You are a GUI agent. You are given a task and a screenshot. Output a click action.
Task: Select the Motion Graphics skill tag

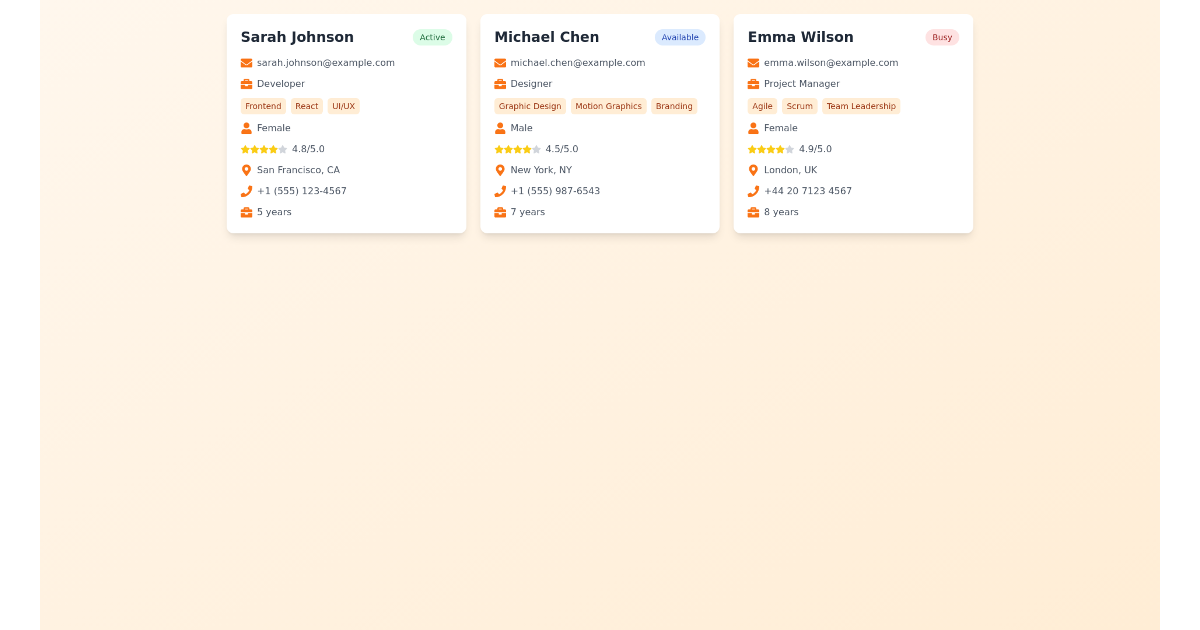[x=608, y=106]
